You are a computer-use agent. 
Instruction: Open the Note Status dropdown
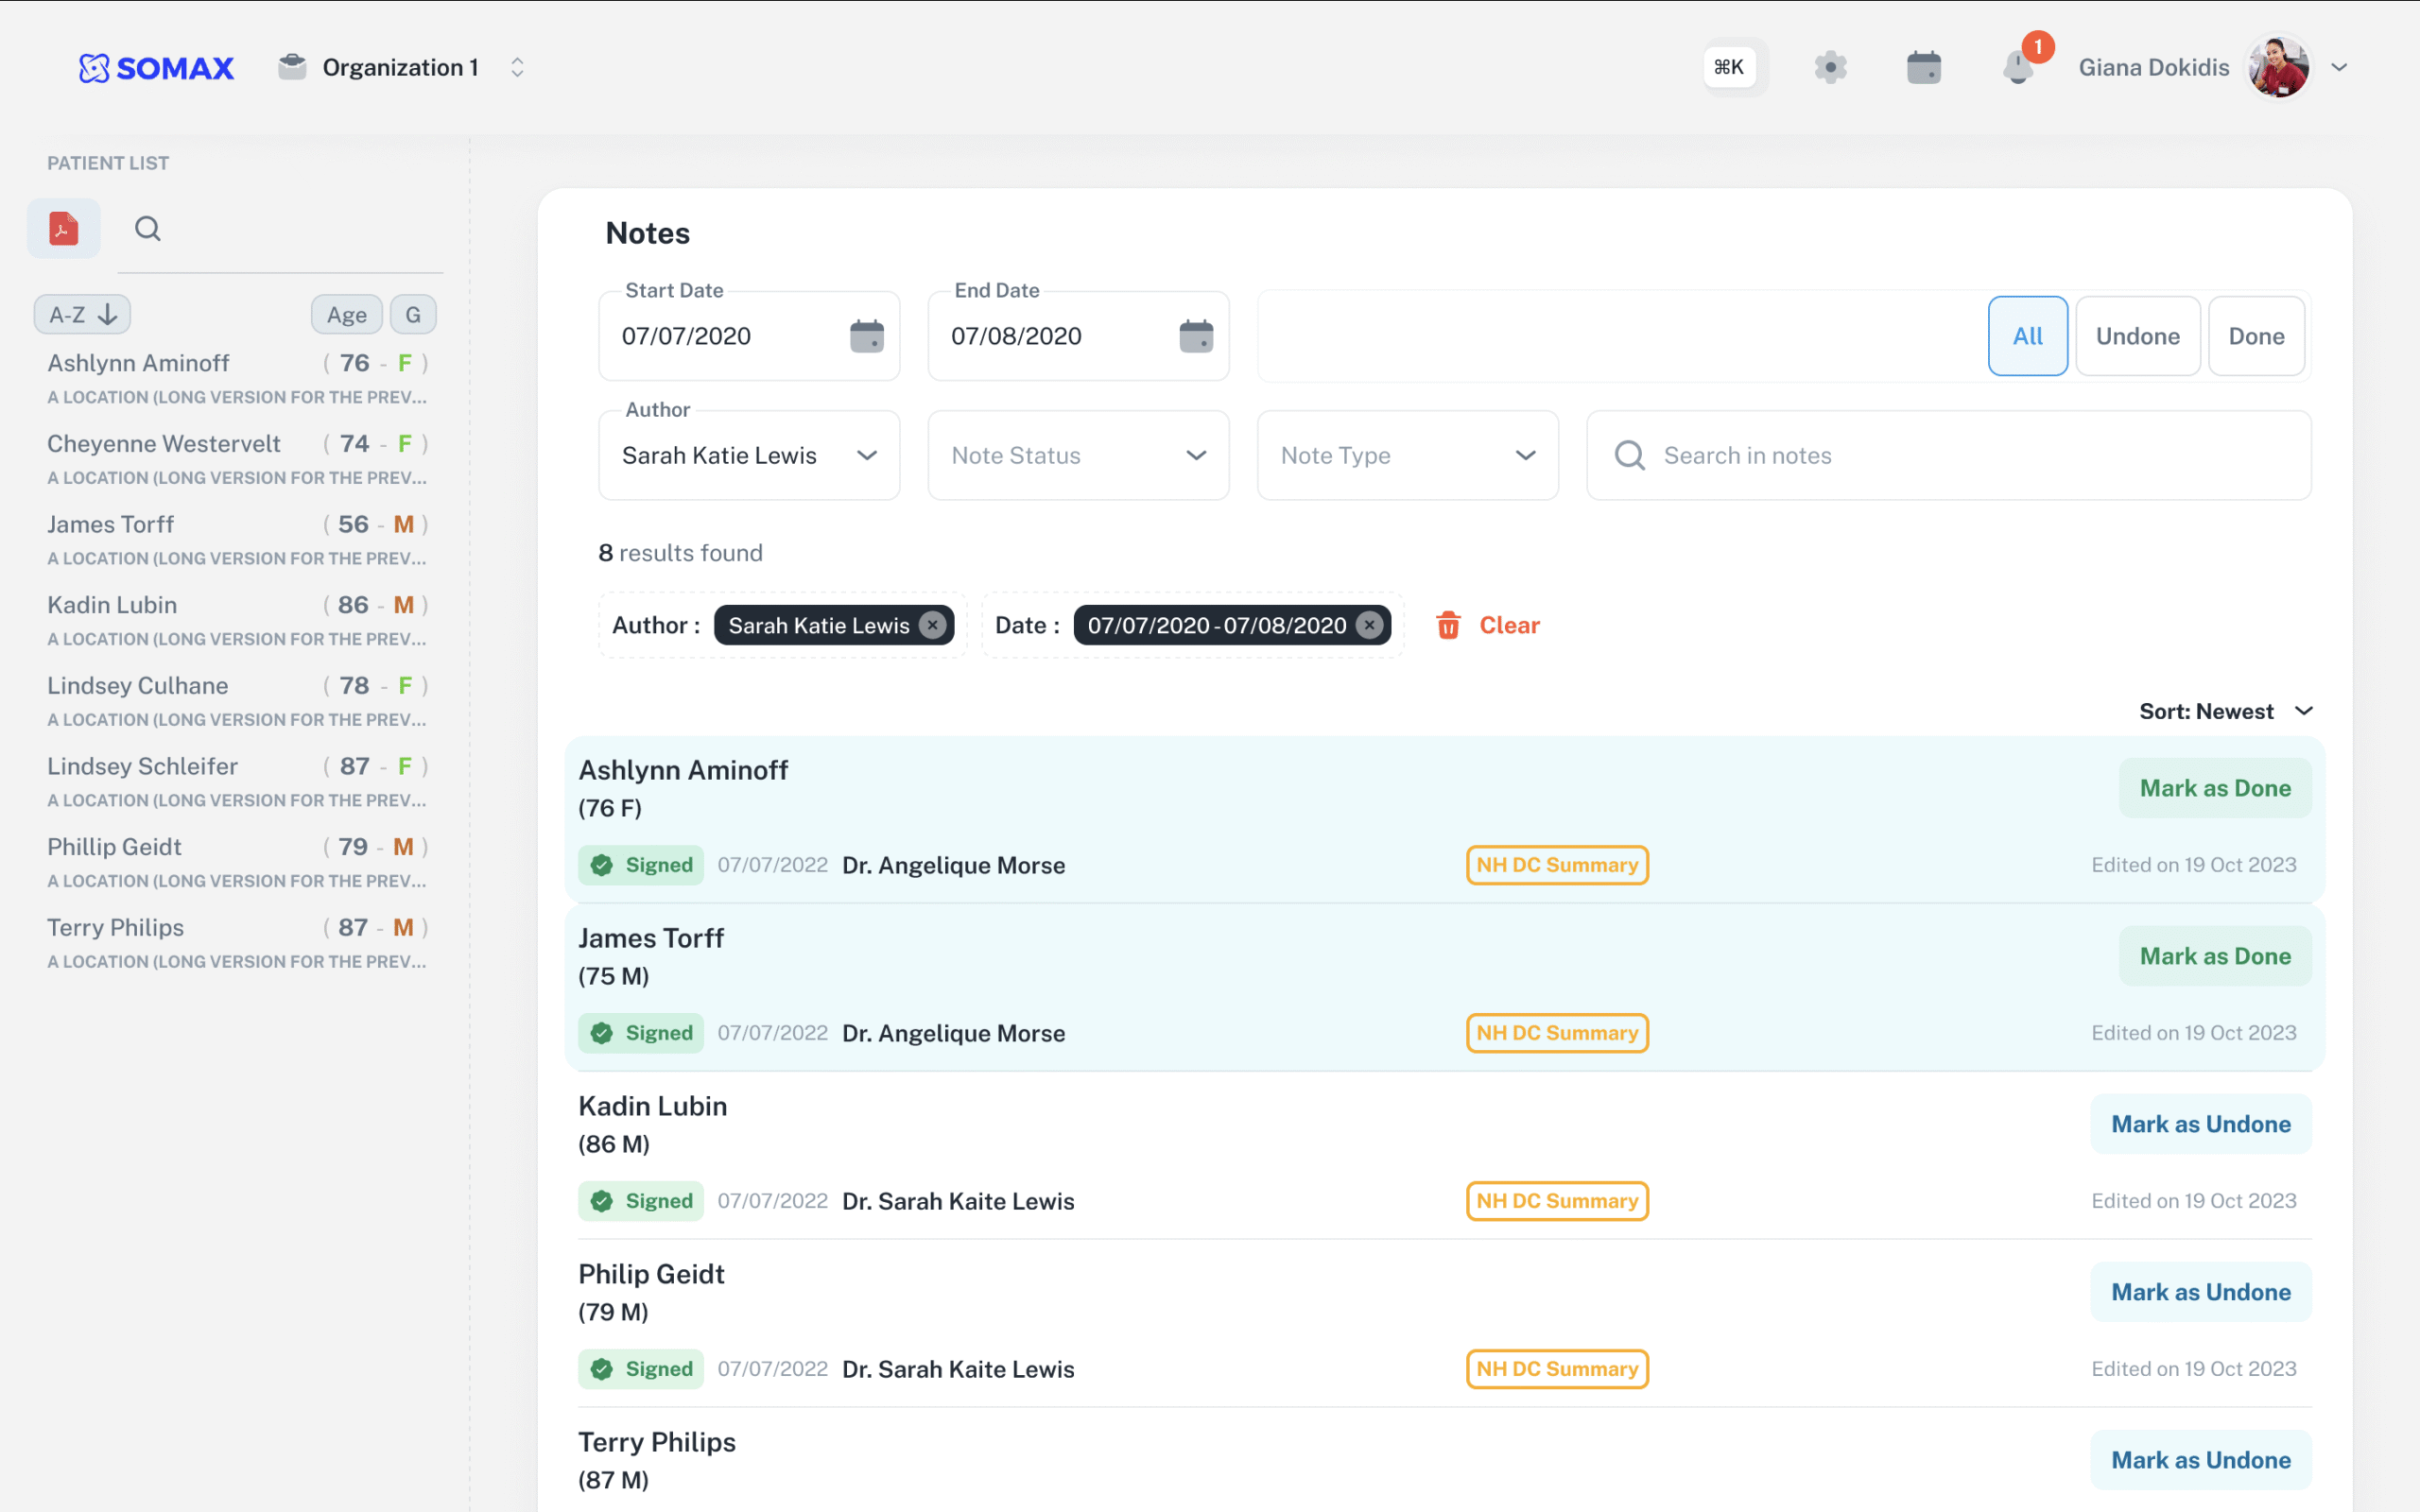coord(1078,455)
